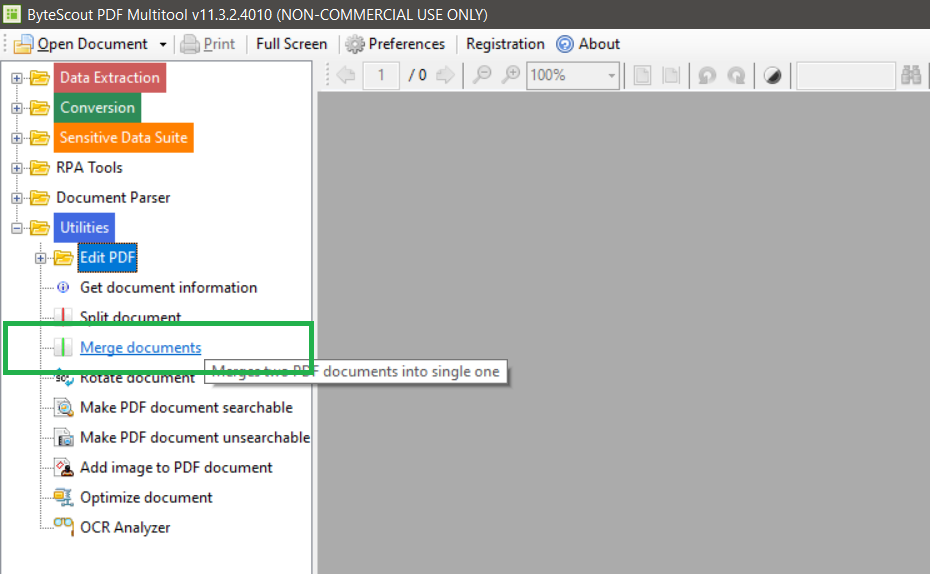Image resolution: width=930 pixels, height=574 pixels.
Task: Select the Utilities category
Action: [x=84, y=228]
